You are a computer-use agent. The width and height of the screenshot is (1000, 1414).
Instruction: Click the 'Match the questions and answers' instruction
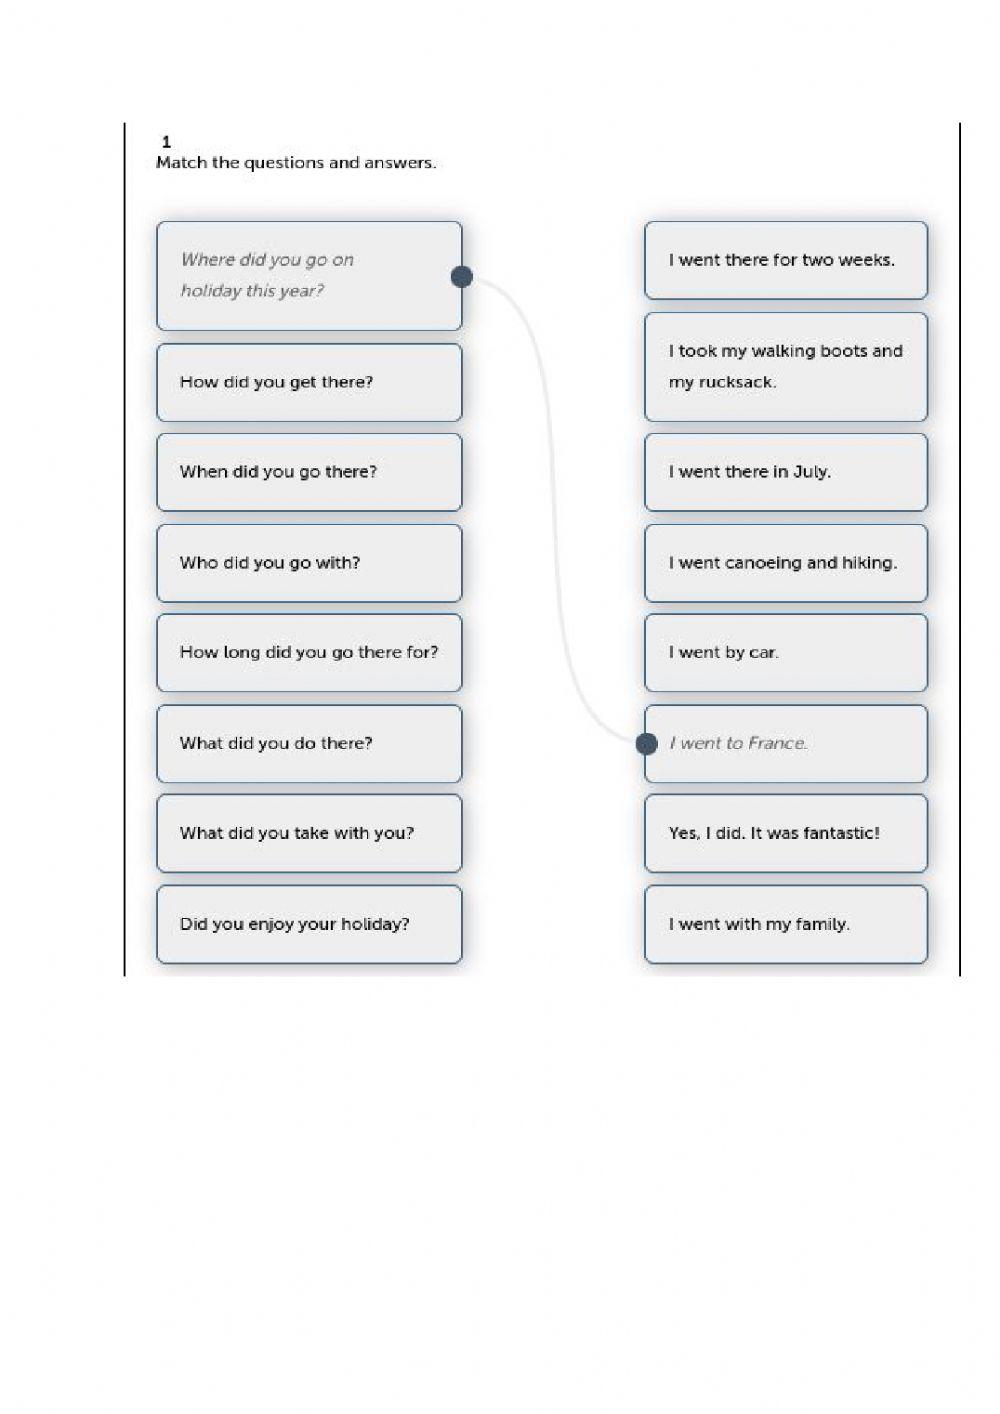tap(296, 163)
